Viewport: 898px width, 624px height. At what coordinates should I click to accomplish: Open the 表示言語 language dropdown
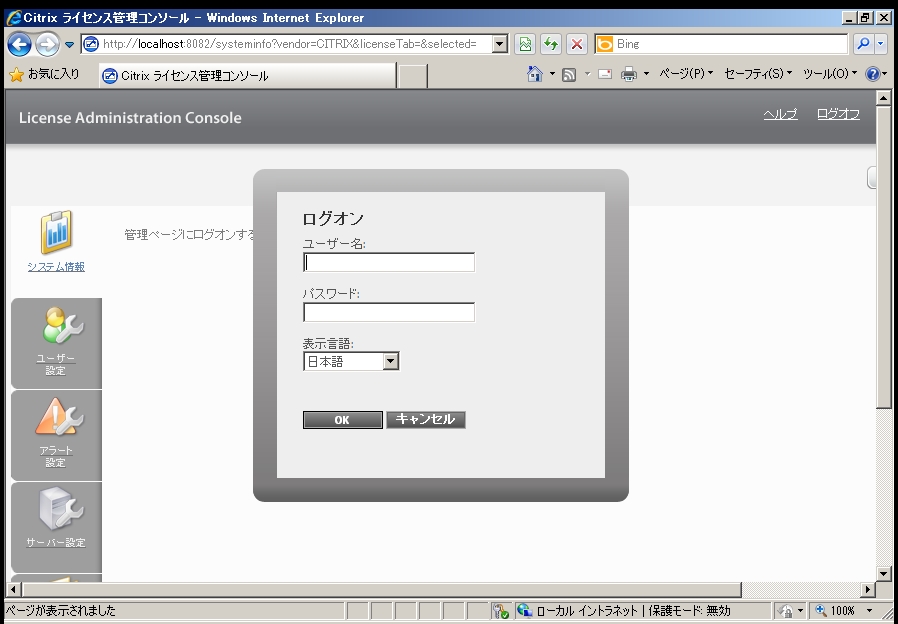(390, 361)
